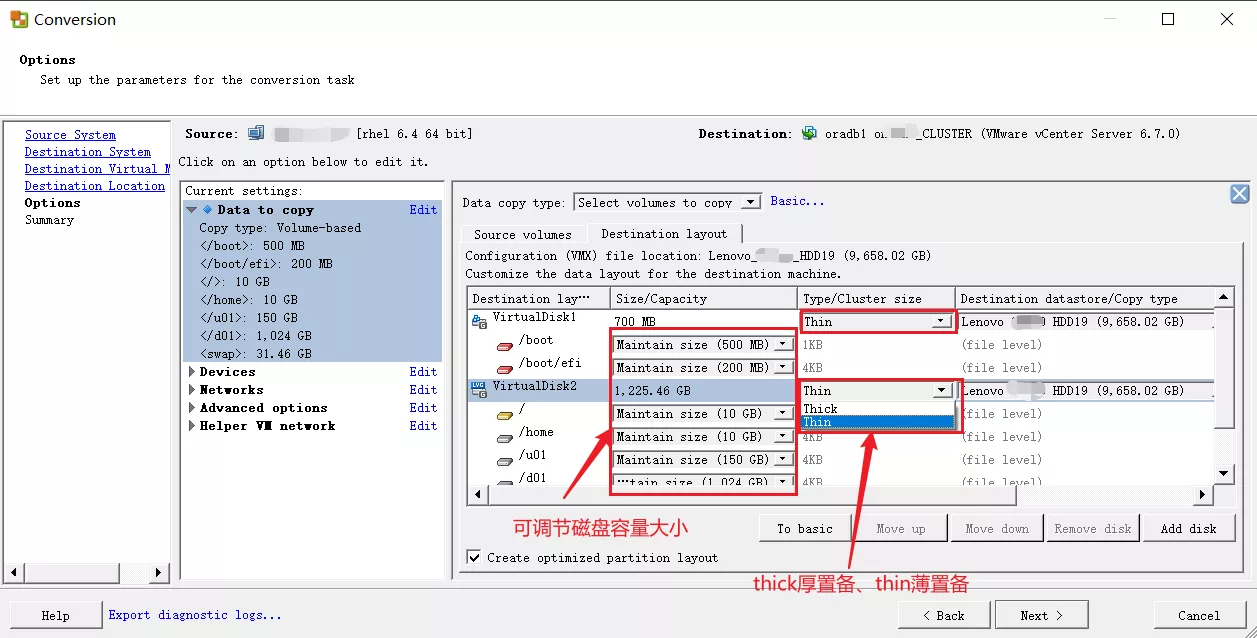Viewport: 1257px width, 638px height.
Task: Open Export diagnostic logs link
Action: pos(195,615)
